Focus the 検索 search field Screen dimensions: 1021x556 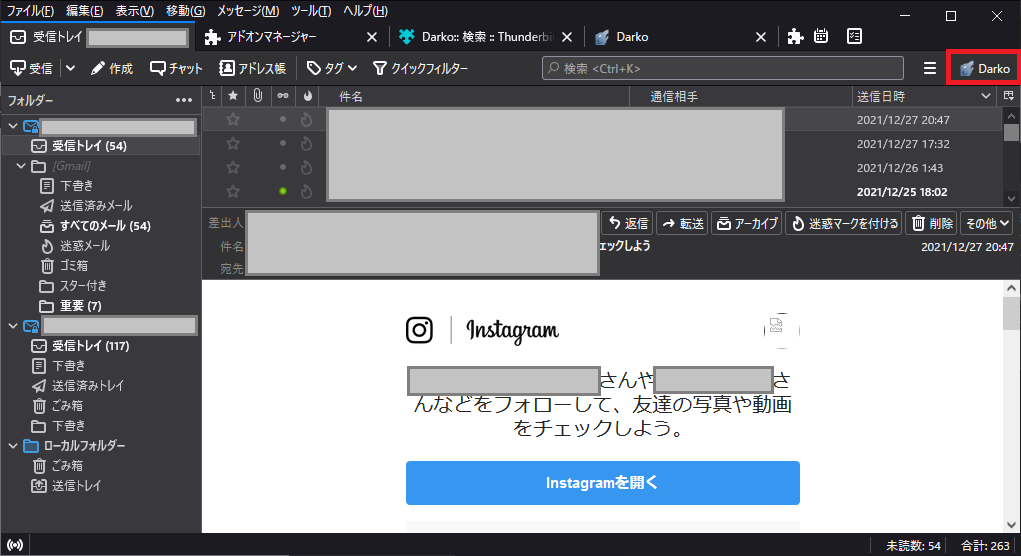[x=723, y=68]
